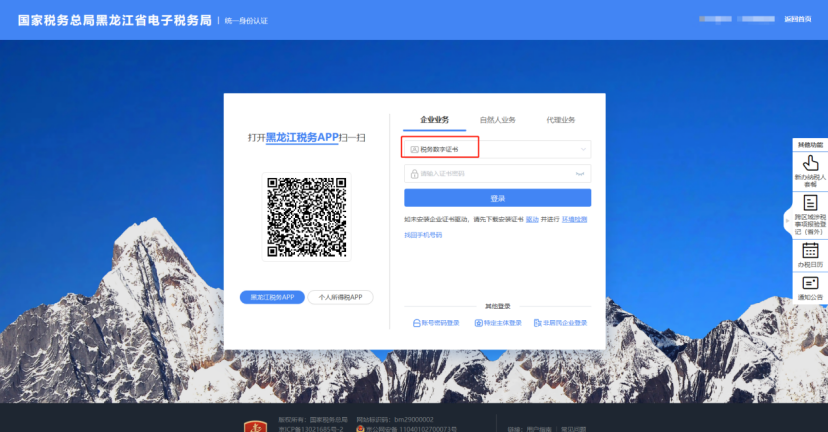Click the 环境检测 link
Screen dimensions: 828x432
tap(574, 219)
